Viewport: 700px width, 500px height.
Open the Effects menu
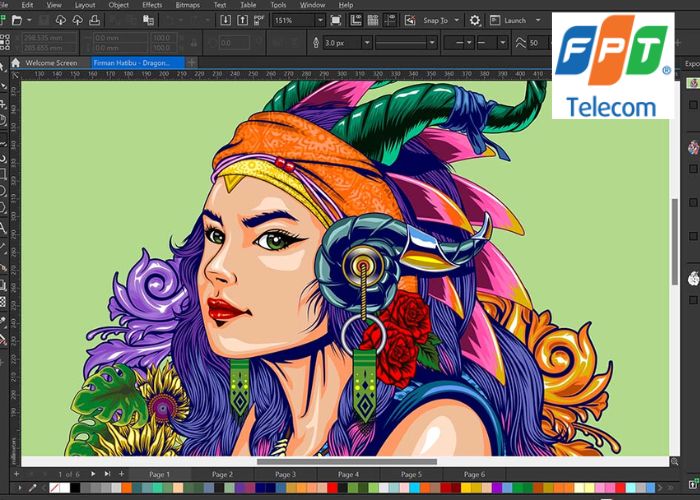(152, 5)
